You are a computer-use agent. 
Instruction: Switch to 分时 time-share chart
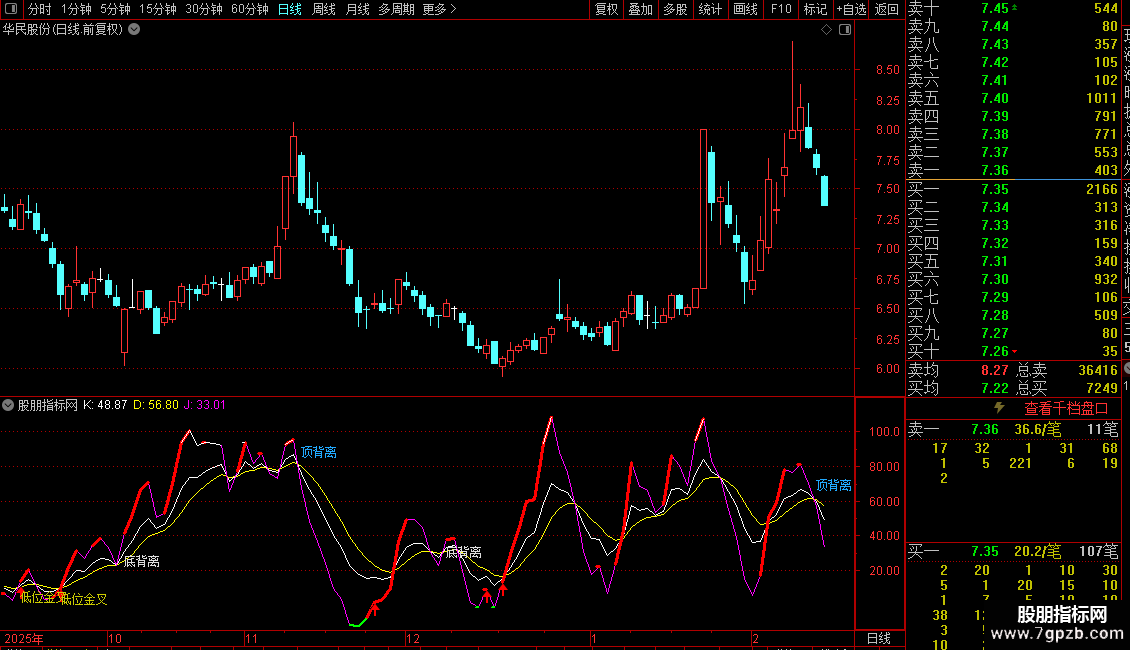click(40, 9)
